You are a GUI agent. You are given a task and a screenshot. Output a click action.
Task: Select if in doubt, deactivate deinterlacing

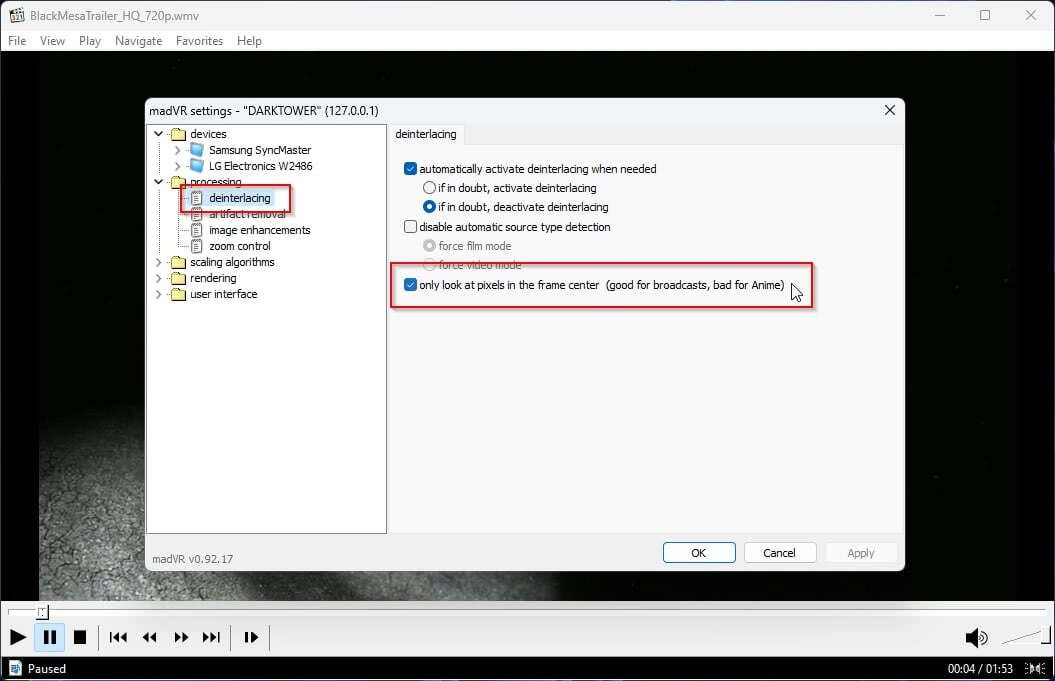point(429,207)
